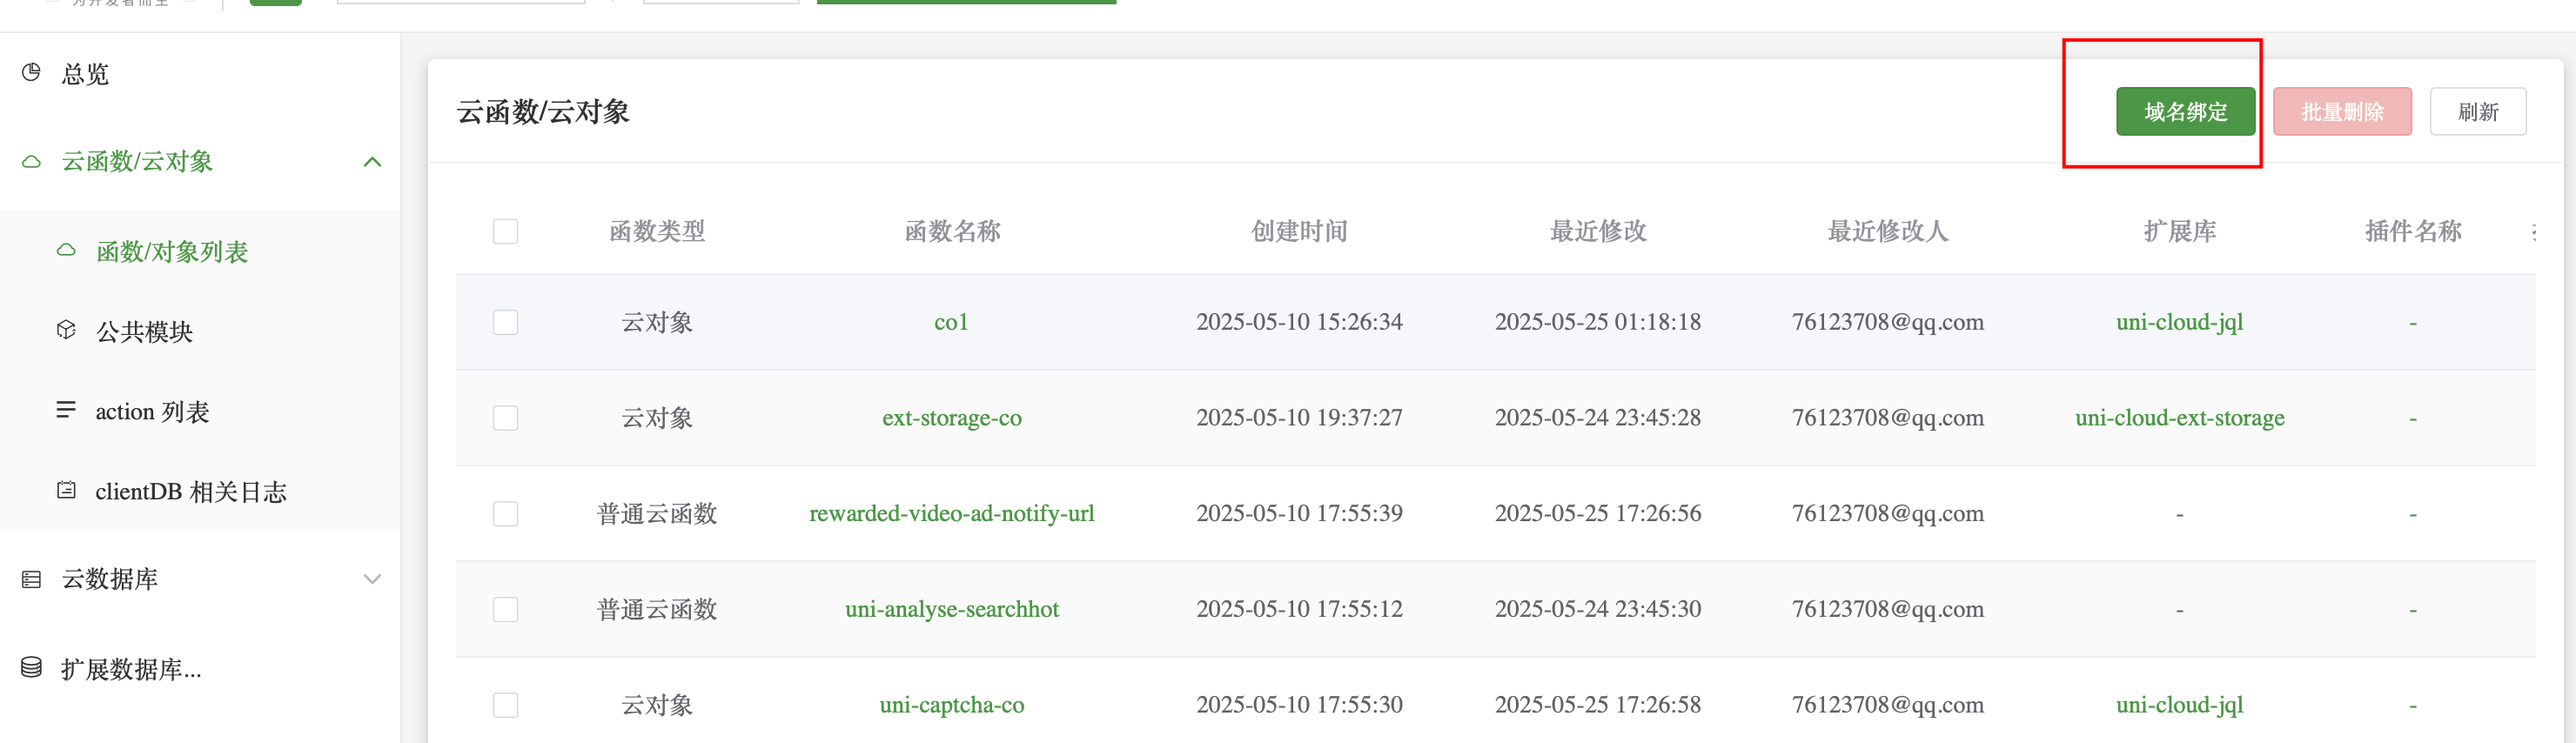2576x743 pixels.
Task: Click the green 域名绑定 button
Action: [x=2185, y=111]
